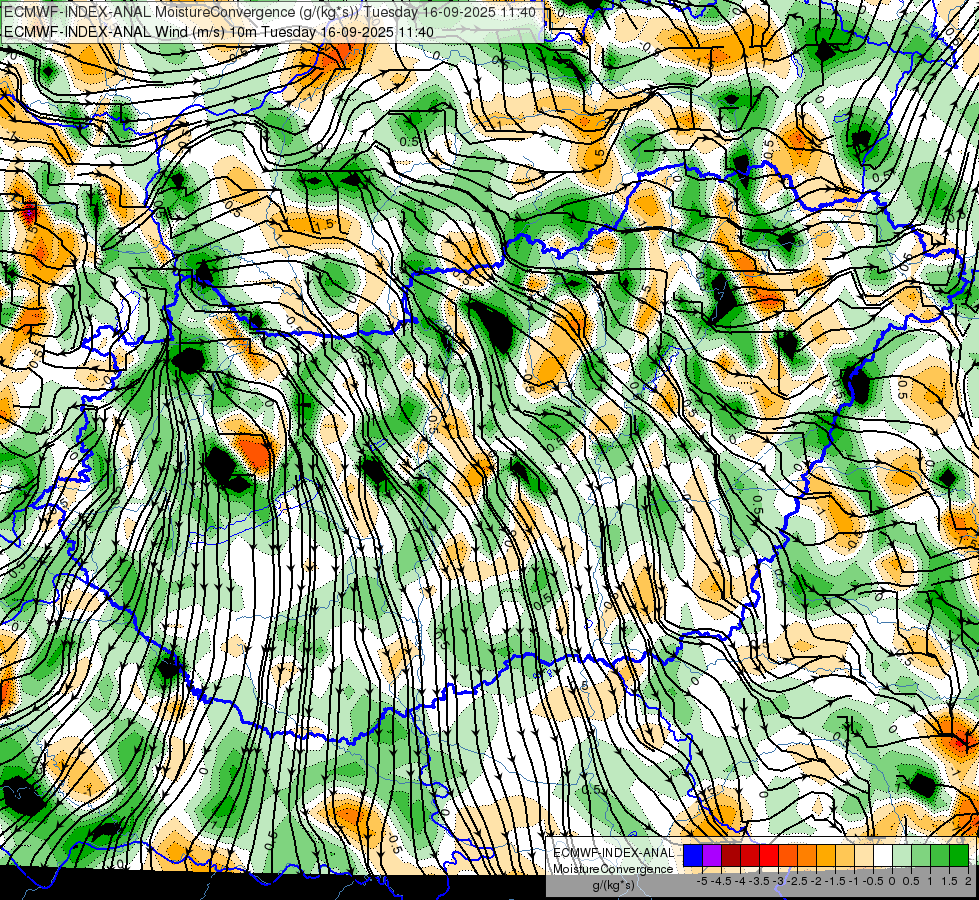Click the legend scale value -2.5
Screen dimensions: 979x900
[x=797, y=881]
